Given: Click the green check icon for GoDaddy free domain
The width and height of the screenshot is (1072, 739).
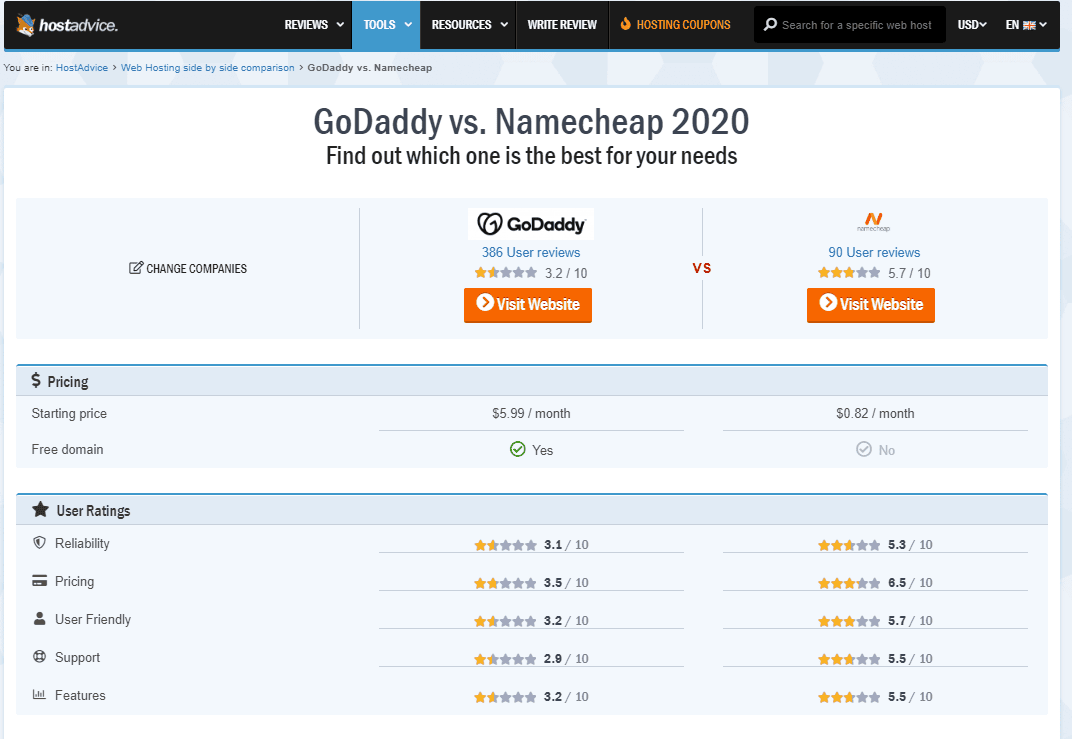Looking at the screenshot, I should click(518, 449).
